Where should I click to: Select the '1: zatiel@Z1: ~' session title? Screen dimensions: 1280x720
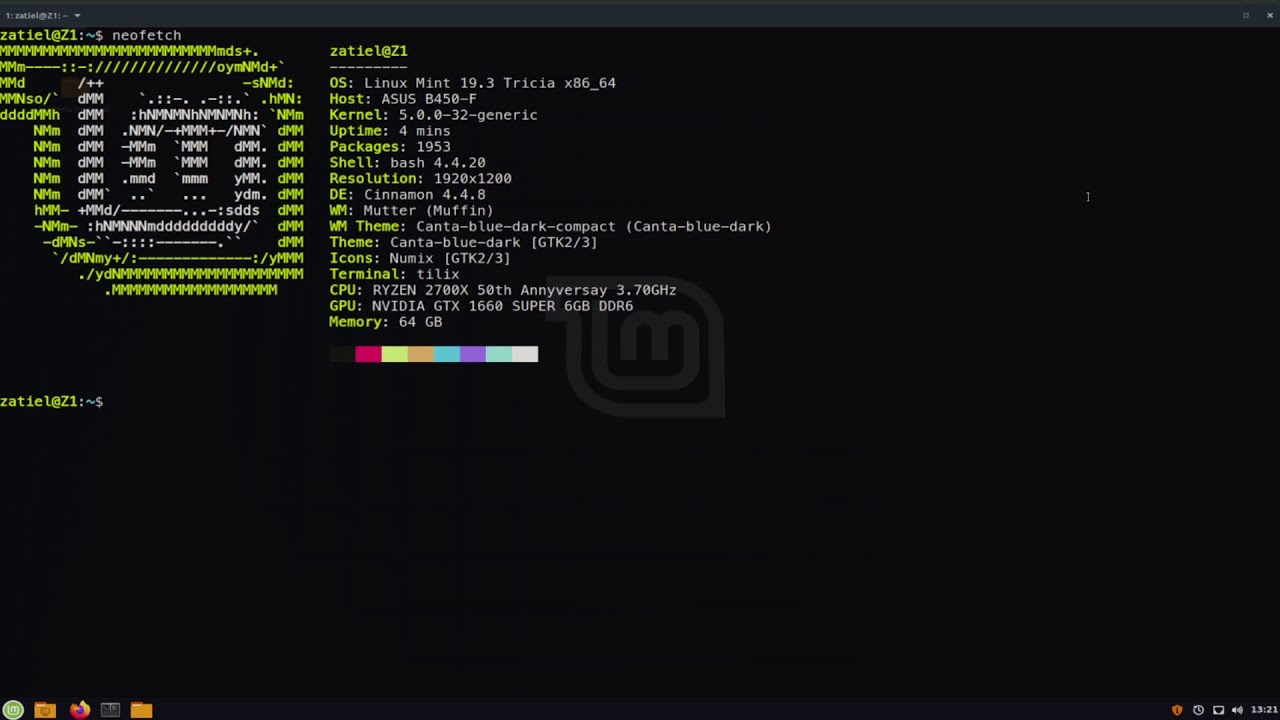36,15
